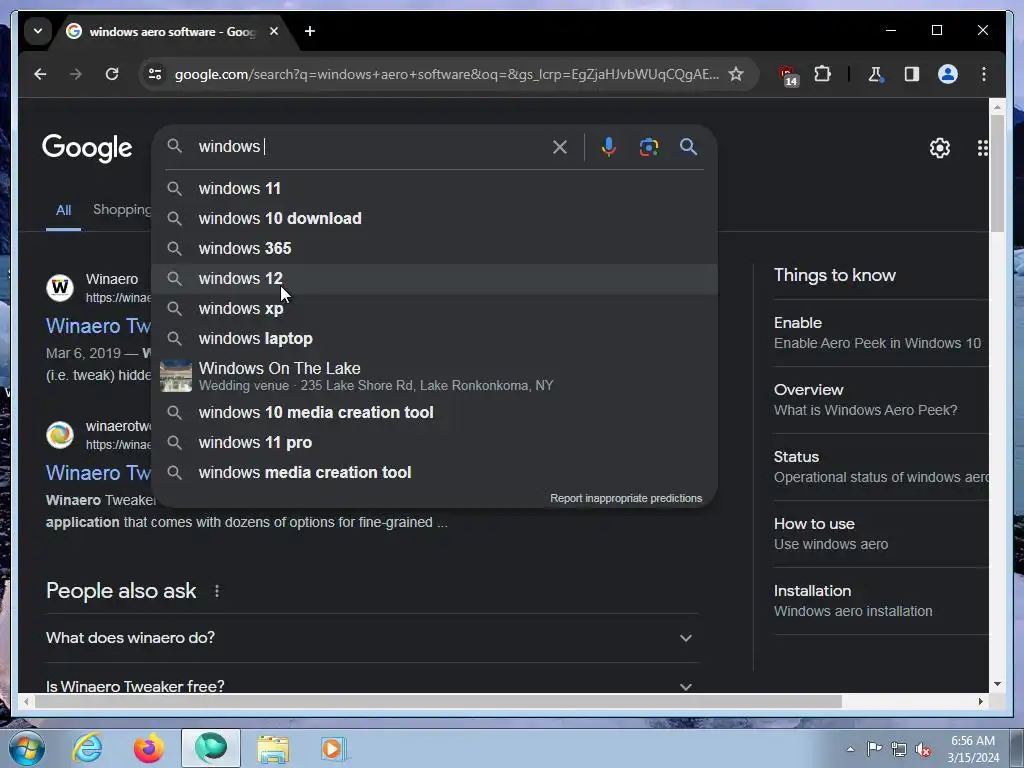Screen dimensions: 1024x768
Task: Open the Chrome profile avatar
Action: coord(948,74)
